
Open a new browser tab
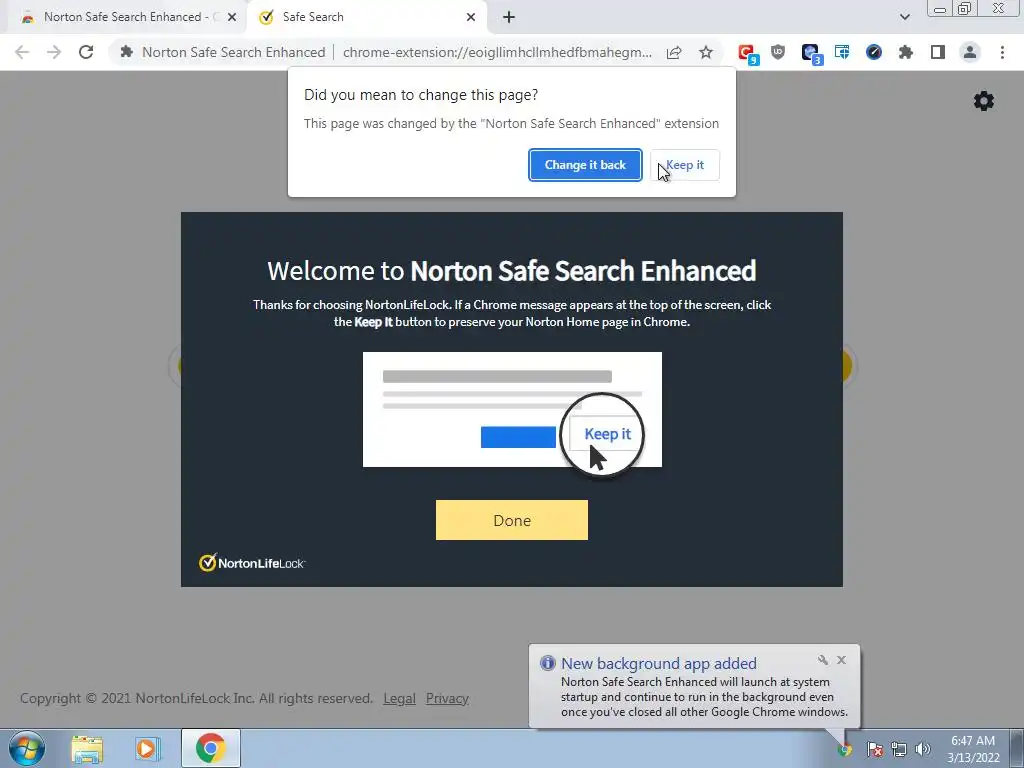click(x=509, y=18)
